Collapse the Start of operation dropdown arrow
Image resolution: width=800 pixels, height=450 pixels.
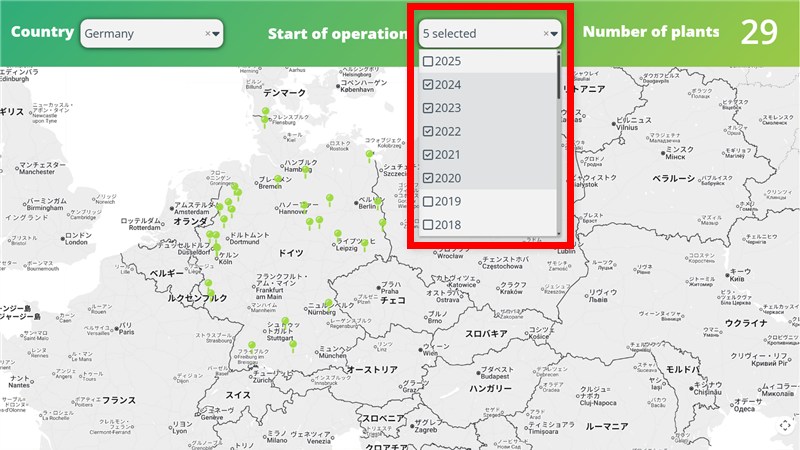554,33
